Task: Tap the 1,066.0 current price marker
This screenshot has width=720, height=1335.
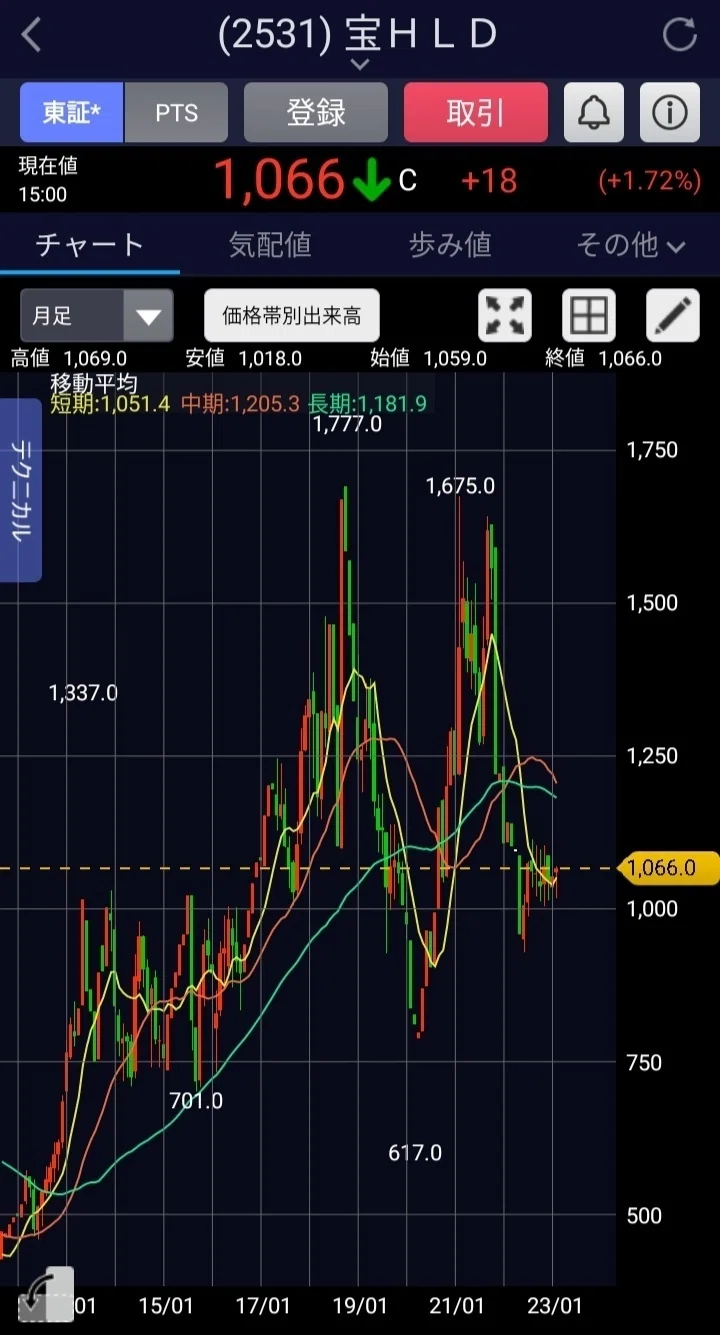Action: [669, 868]
